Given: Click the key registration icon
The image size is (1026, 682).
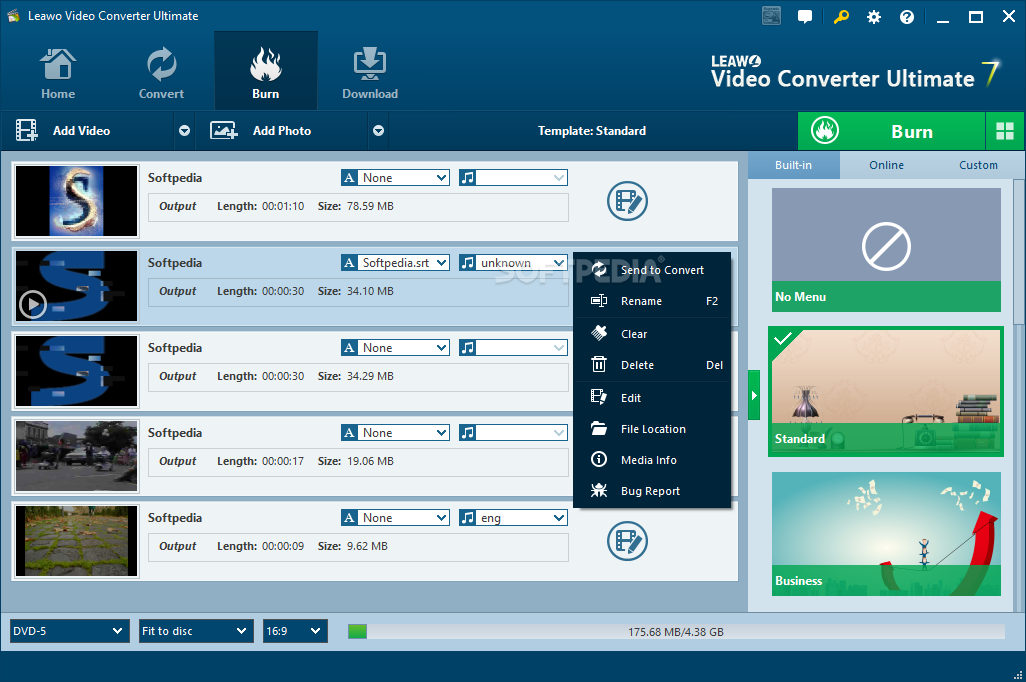Looking at the screenshot, I should (x=841, y=16).
